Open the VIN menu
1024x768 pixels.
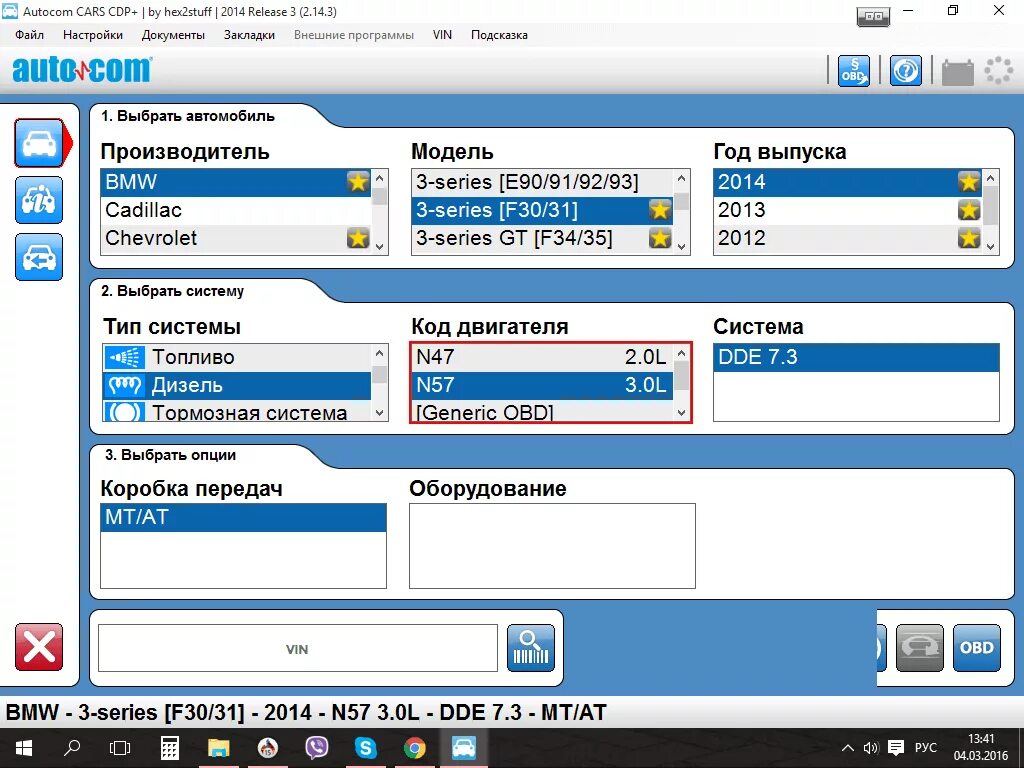(442, 35)
